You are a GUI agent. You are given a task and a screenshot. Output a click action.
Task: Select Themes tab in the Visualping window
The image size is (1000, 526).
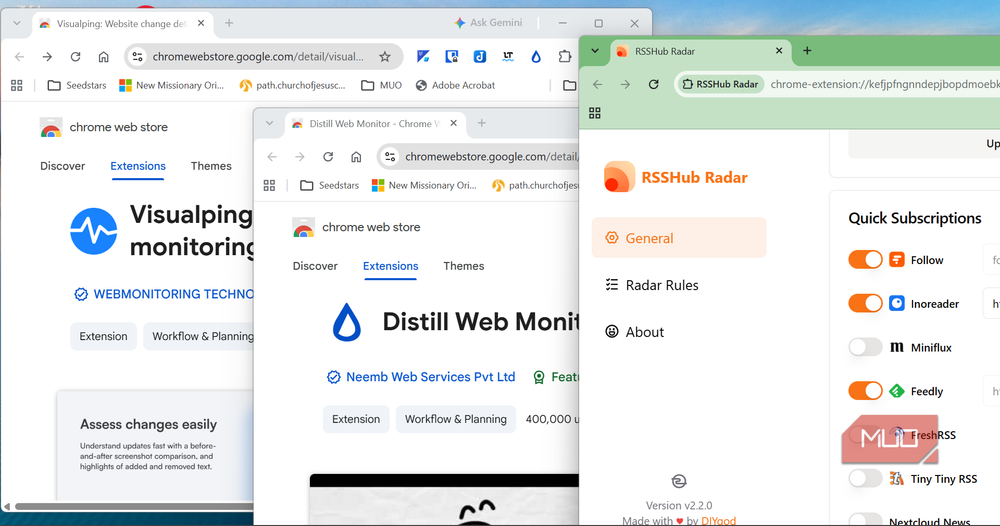point(211,166)
